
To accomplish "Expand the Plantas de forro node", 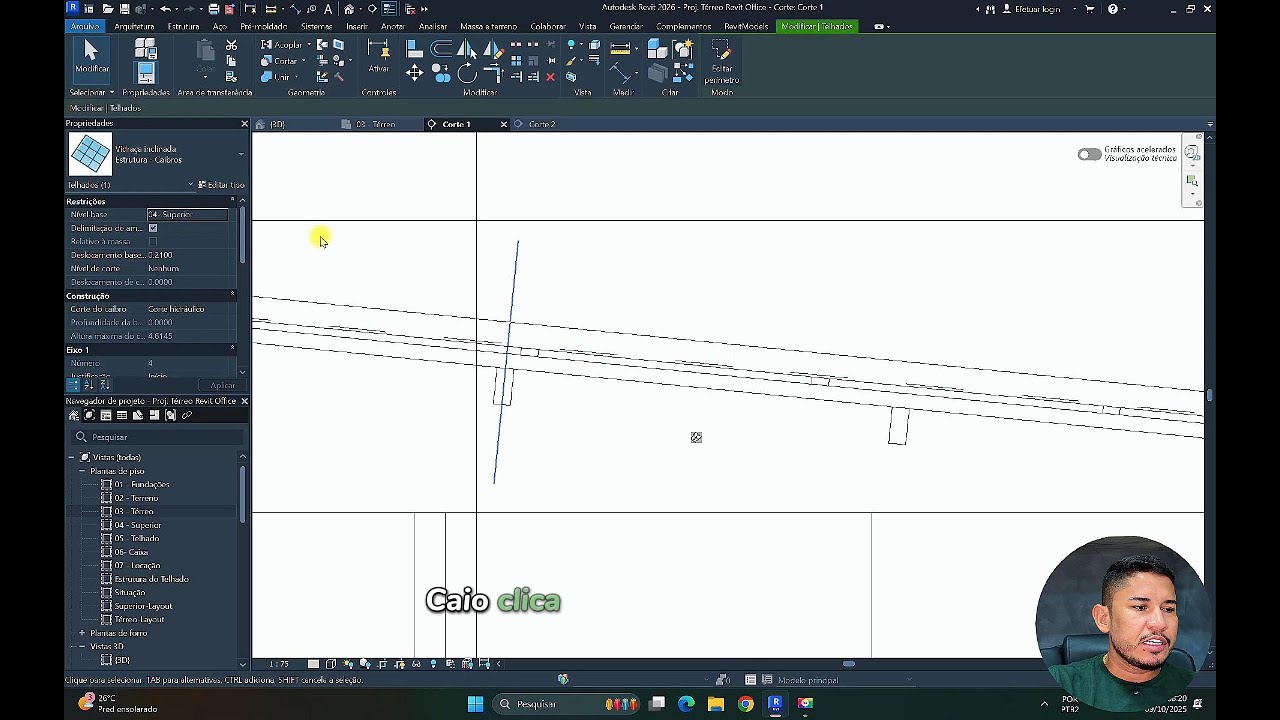I will pos(82,633).
